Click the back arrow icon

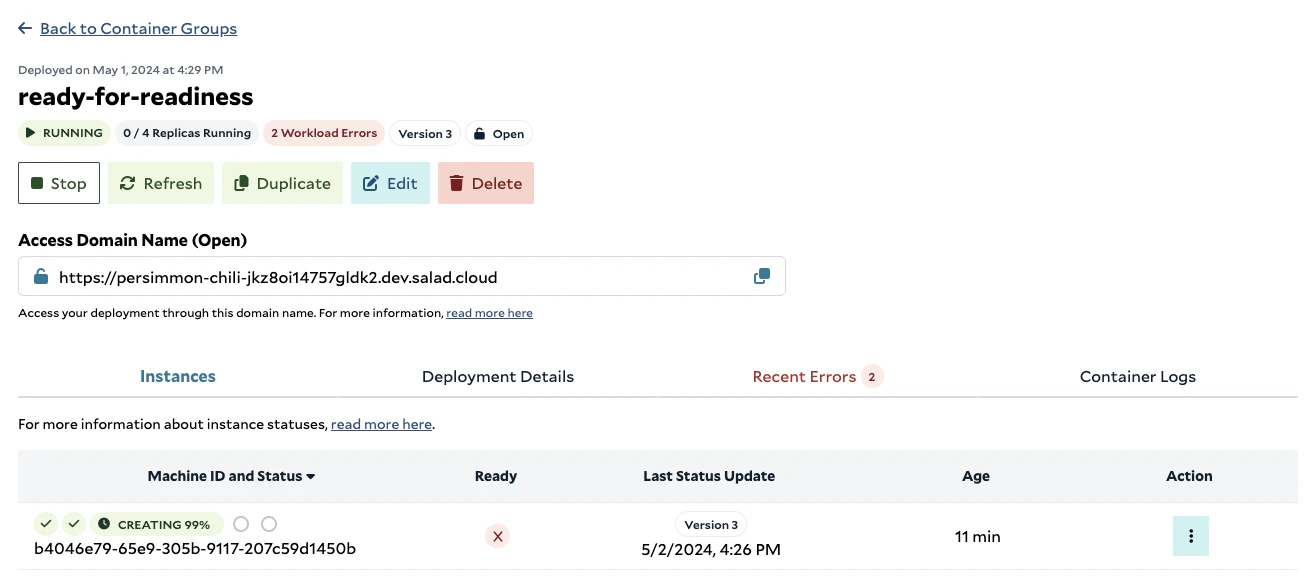pos(25,29)
